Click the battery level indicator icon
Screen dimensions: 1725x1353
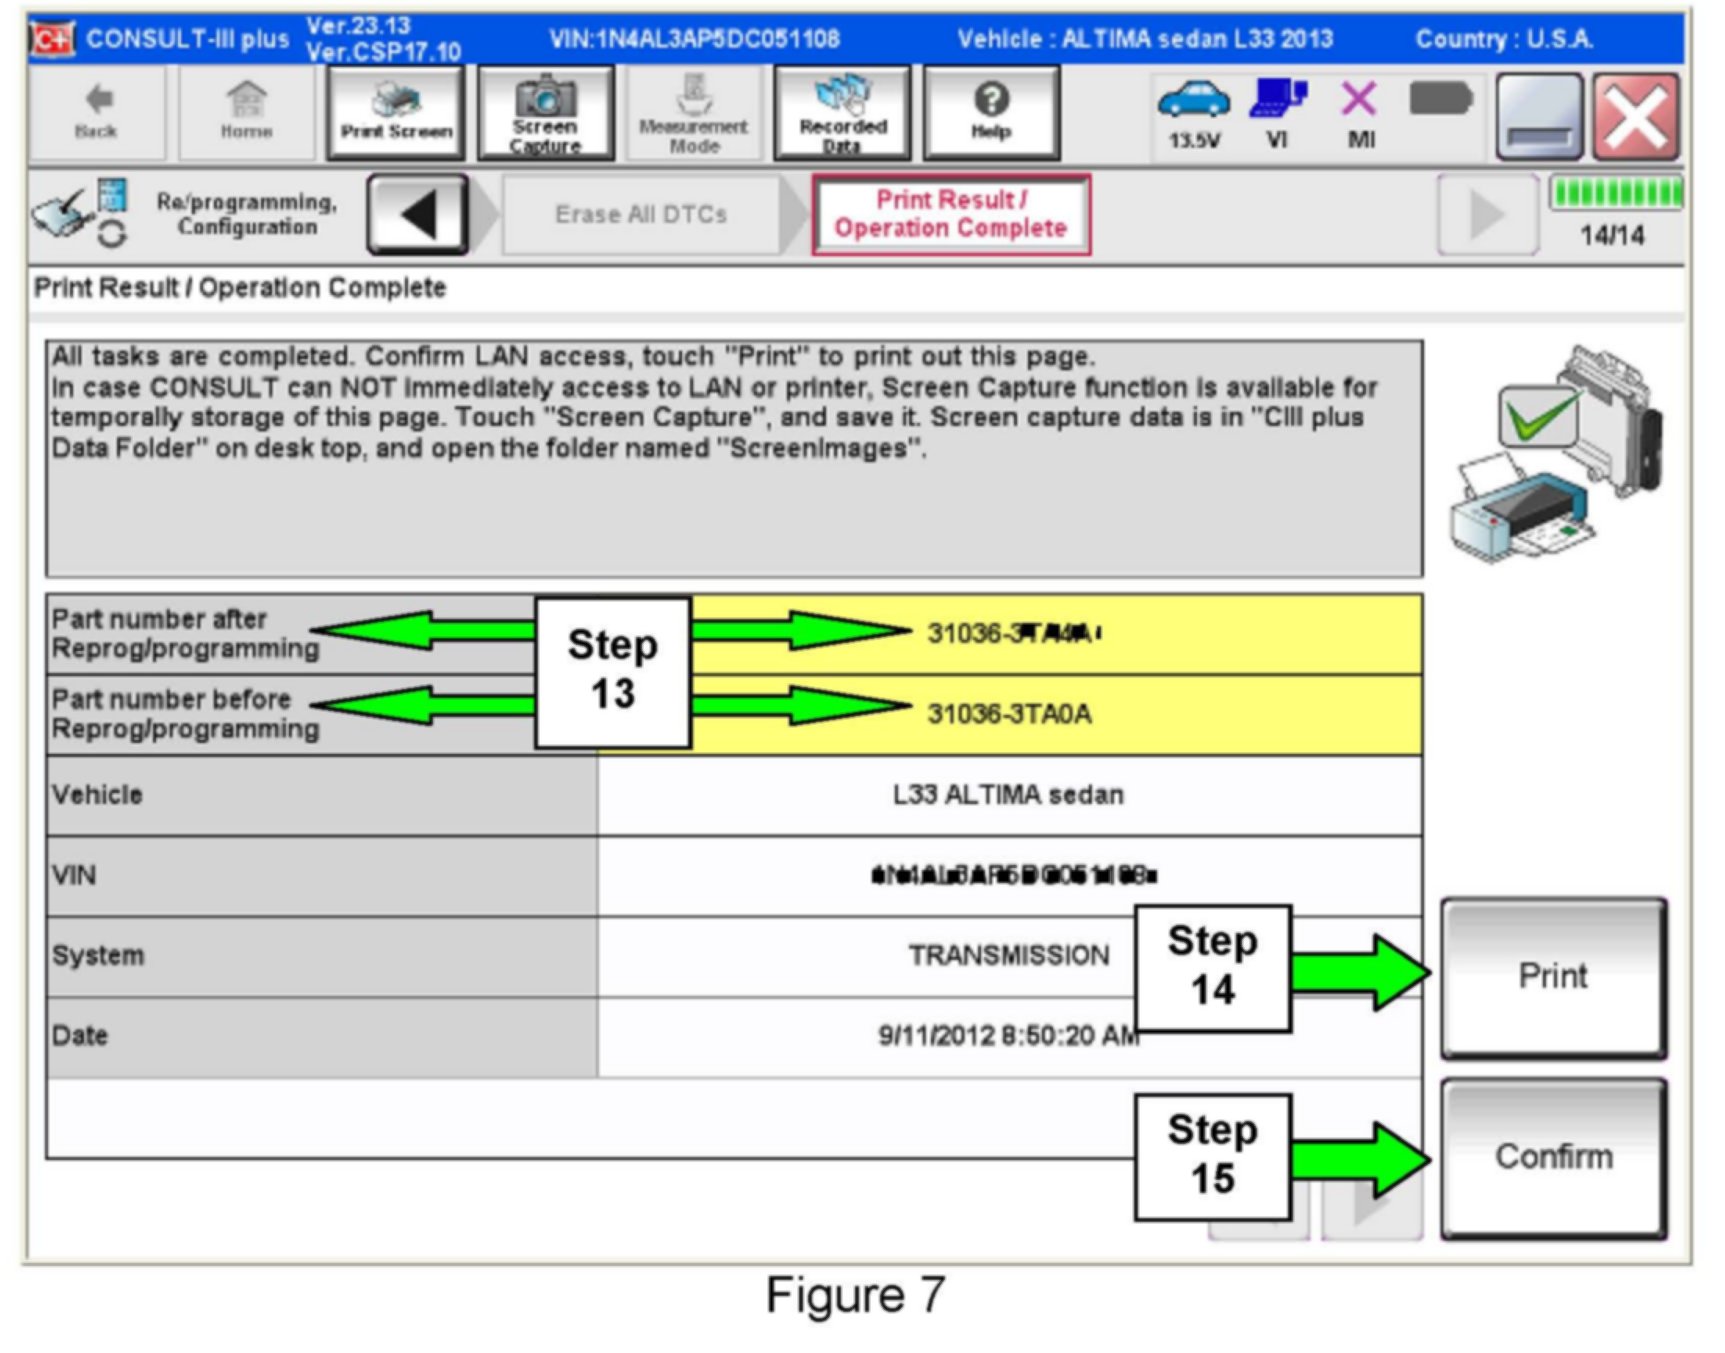click(x=1440, y=100)
